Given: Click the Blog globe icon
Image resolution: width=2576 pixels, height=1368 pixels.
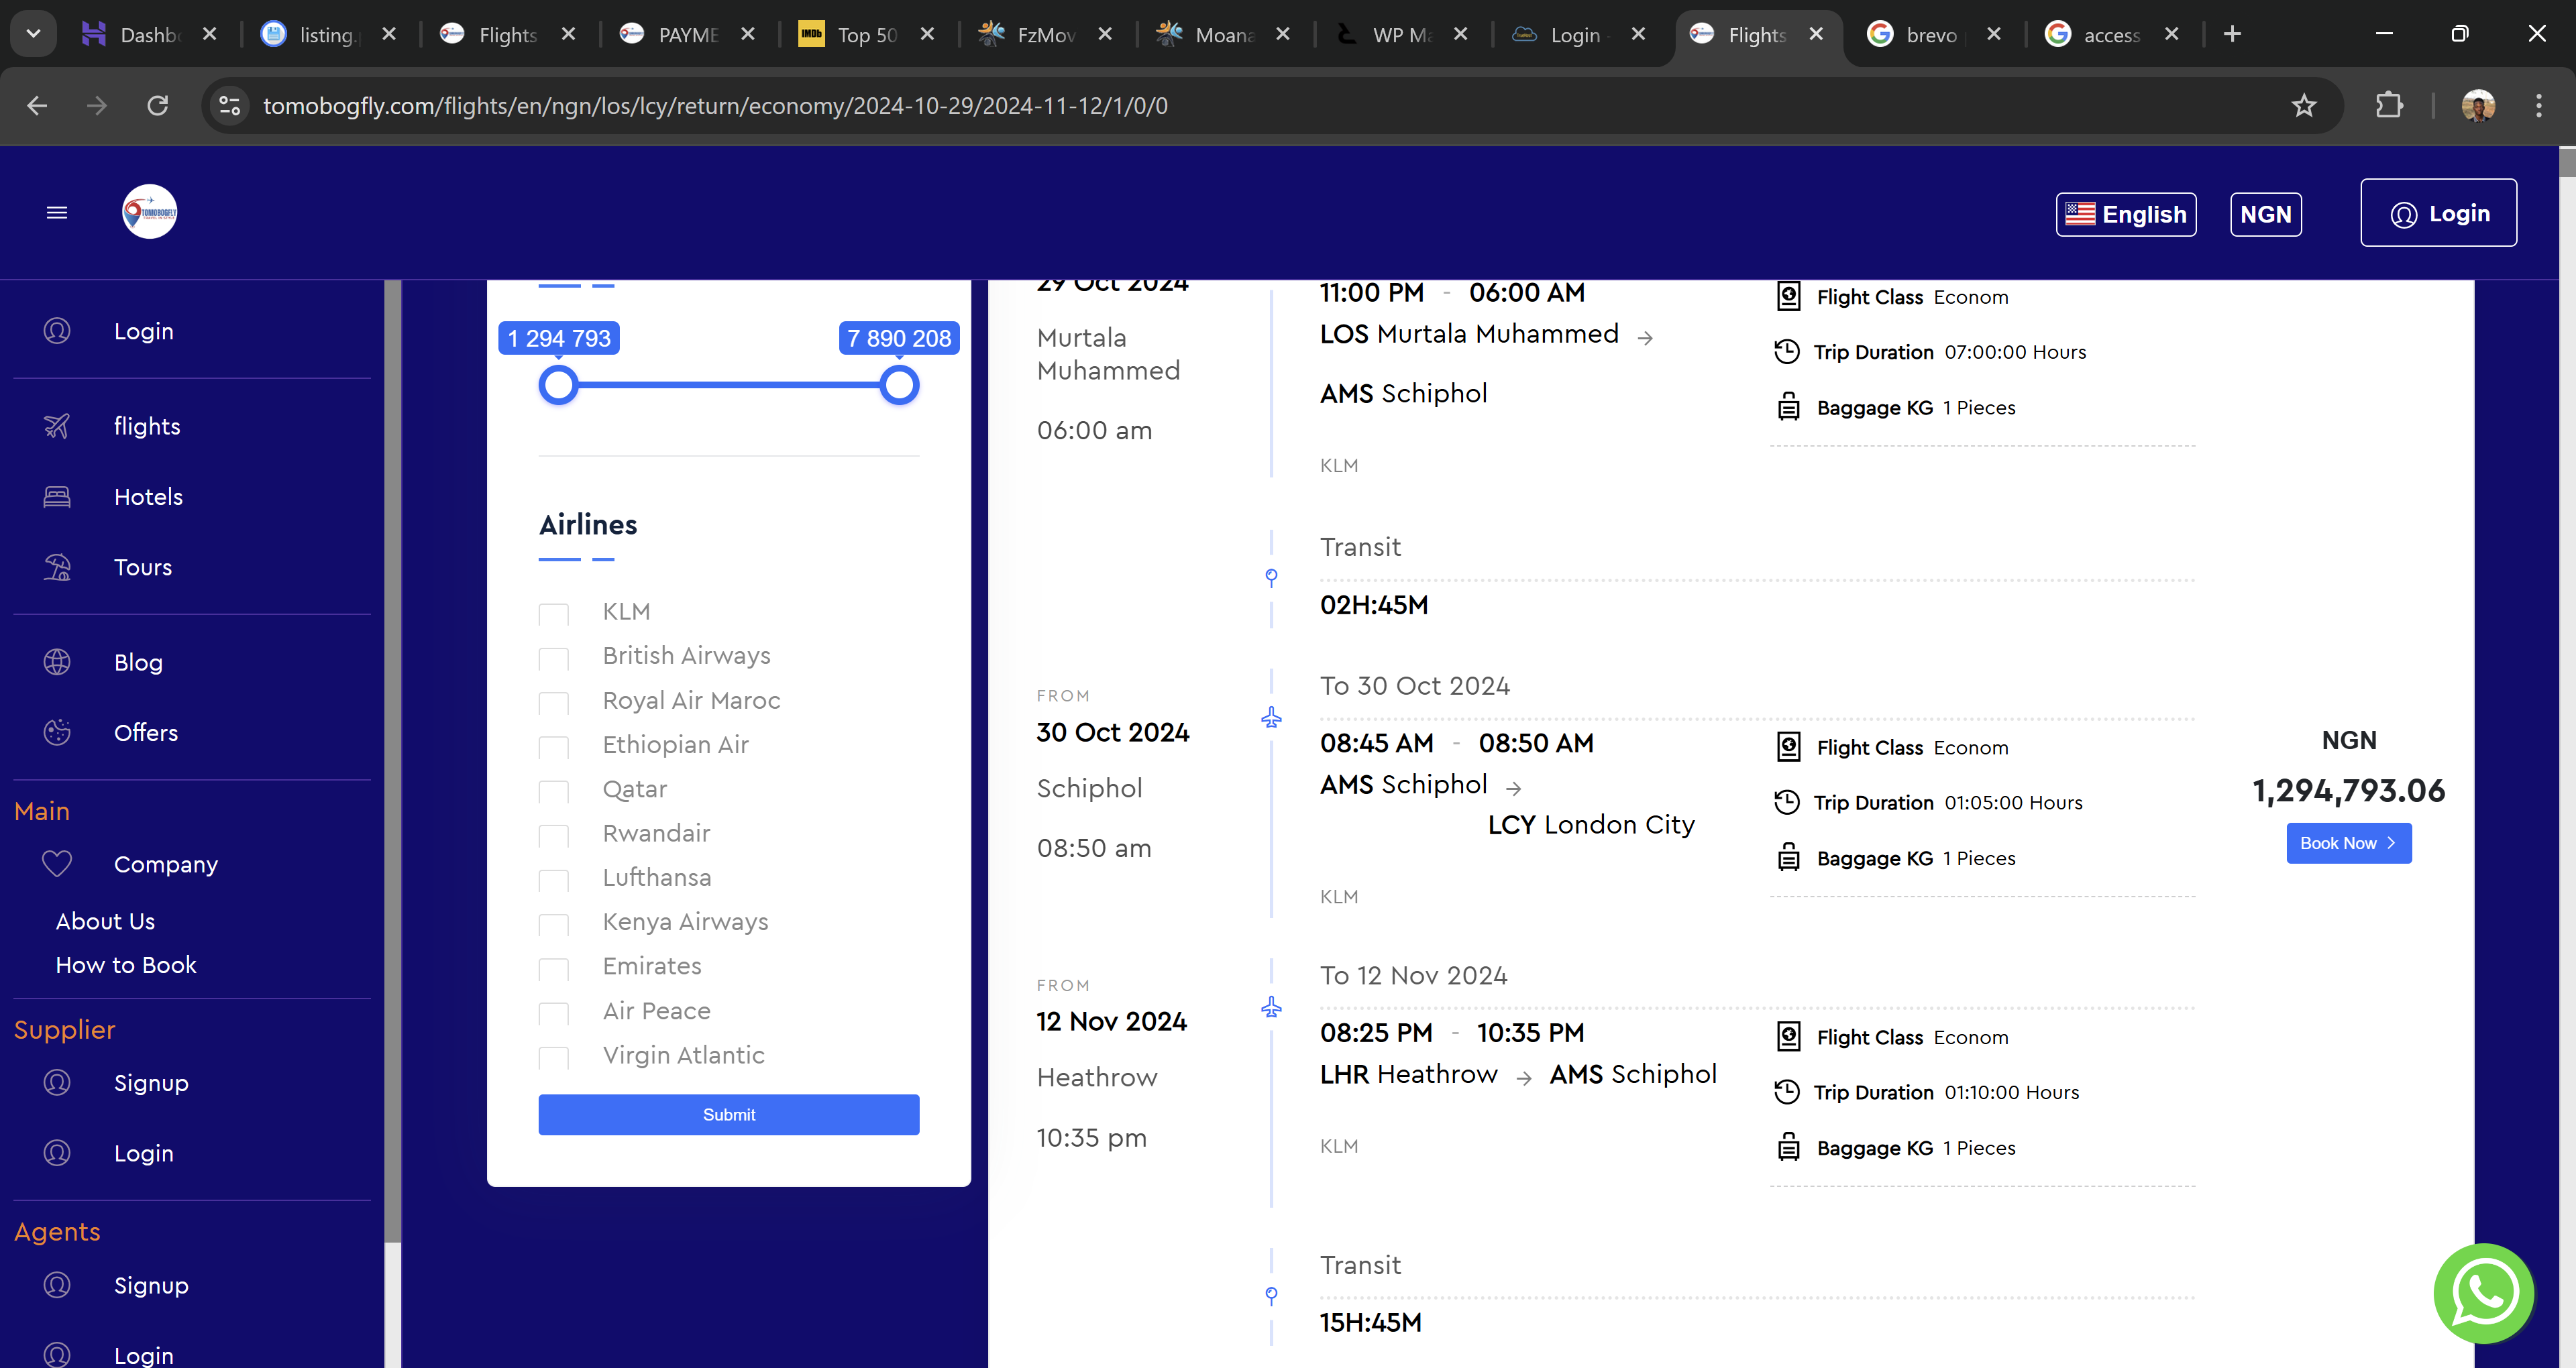Looking at the screenshot, I should (x=57, y=662).
